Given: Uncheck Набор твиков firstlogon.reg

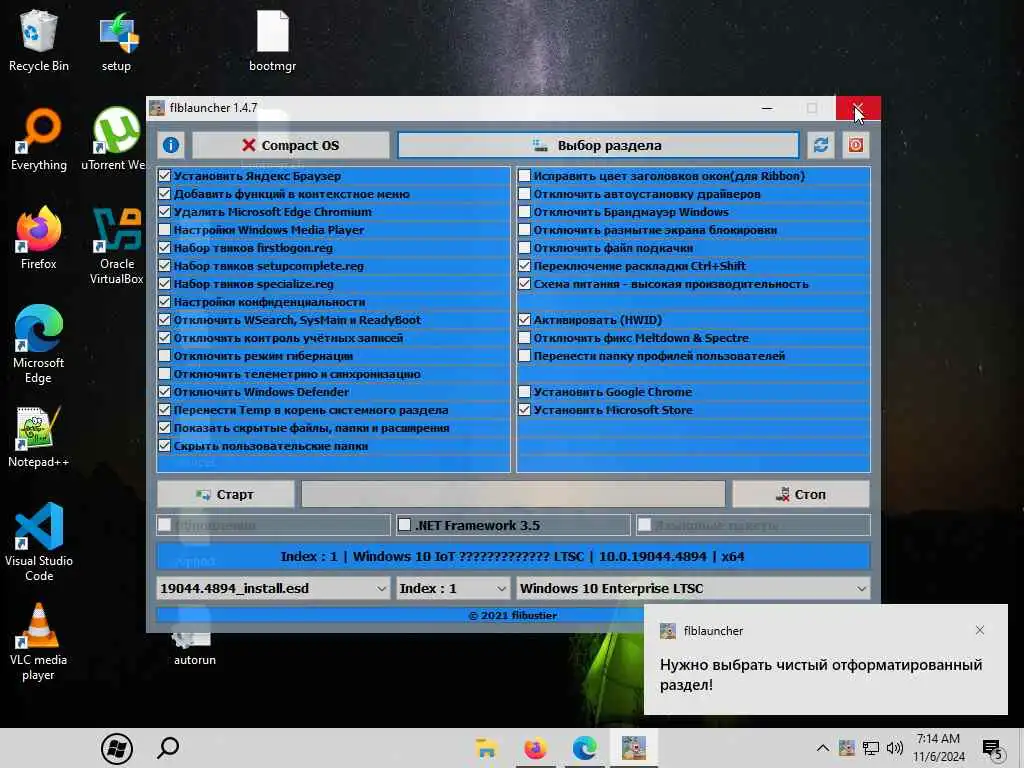Looking at the screenshot, I should pyautogui.click(x=165, y=248).
